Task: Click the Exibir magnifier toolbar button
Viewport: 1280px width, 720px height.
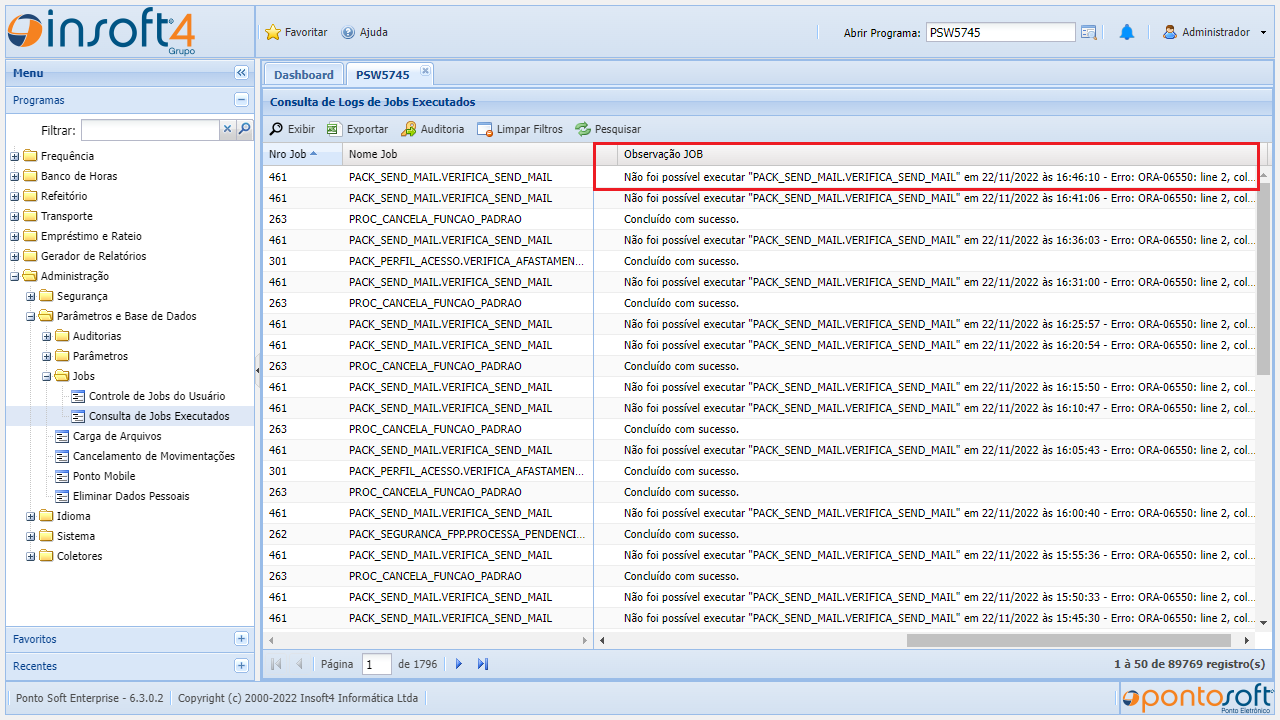Action: pyautogui.click(x=277, y=129)
